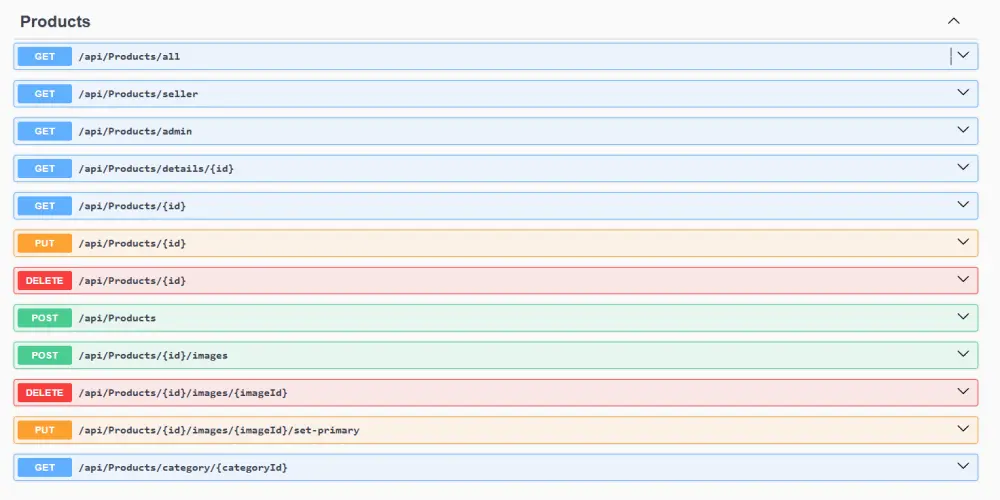Click GET badge for /api/Products/all
1000x500 pixels.
45,56
